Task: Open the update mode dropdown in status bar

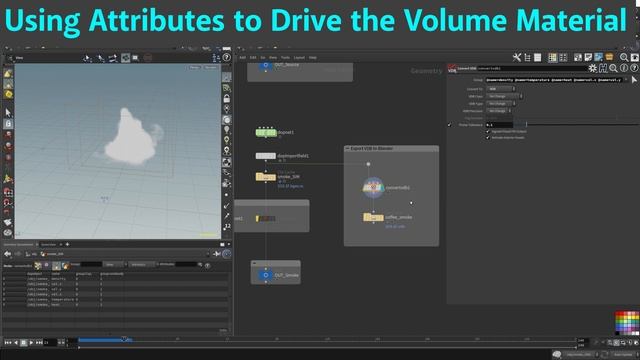Action: [624, 354]
